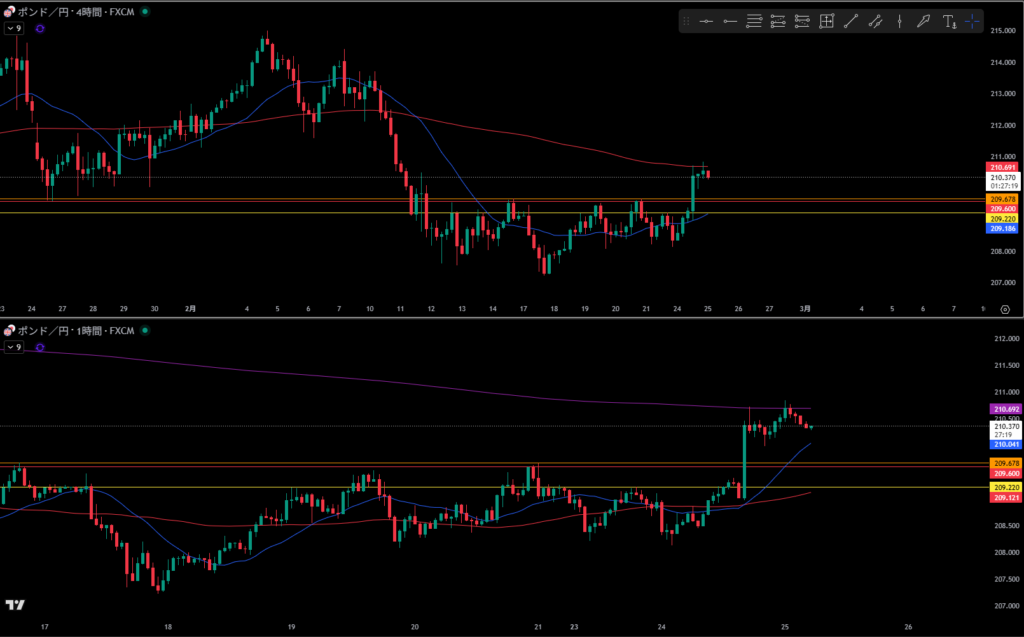The width and height of the screenshot is (1024, 637).
Task: Click the TradingView logo at bottom left
Action: (15, 604)
